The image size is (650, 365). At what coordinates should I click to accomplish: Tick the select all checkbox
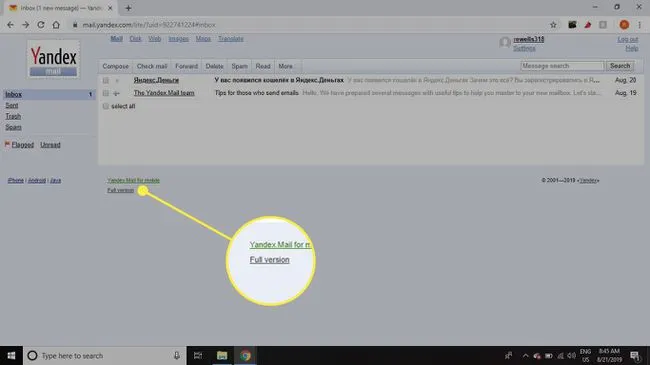point(106,106)
